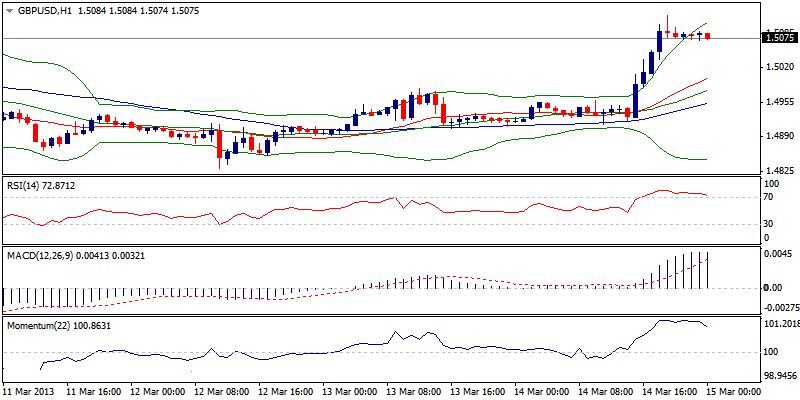Click the 1.4890 price axis label
Viewport: 800px width, 400px height.
(778, 137)
